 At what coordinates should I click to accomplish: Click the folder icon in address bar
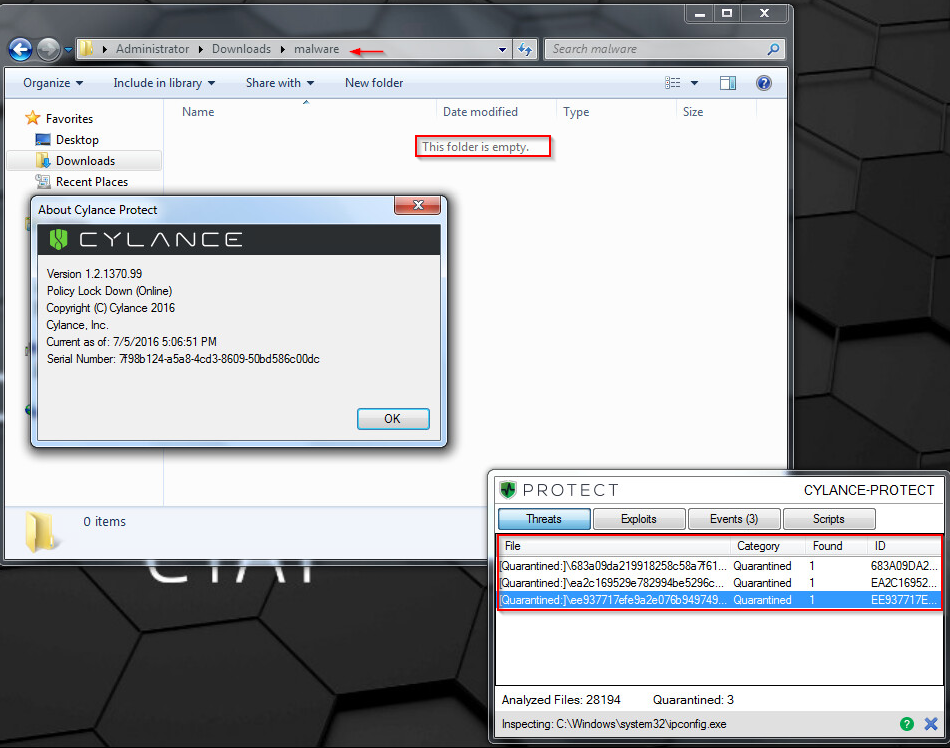click(87, 48)
